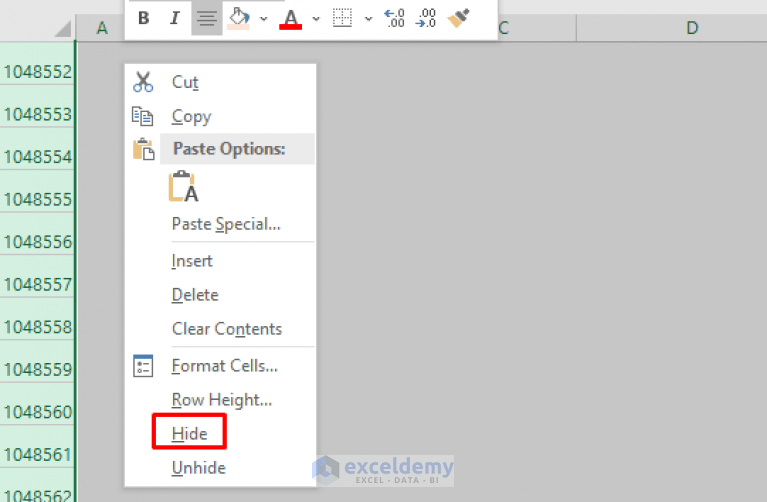Choose Delete in the context menu
The height and width of the screenshot is (502, 767).
(x=220, y=295)
